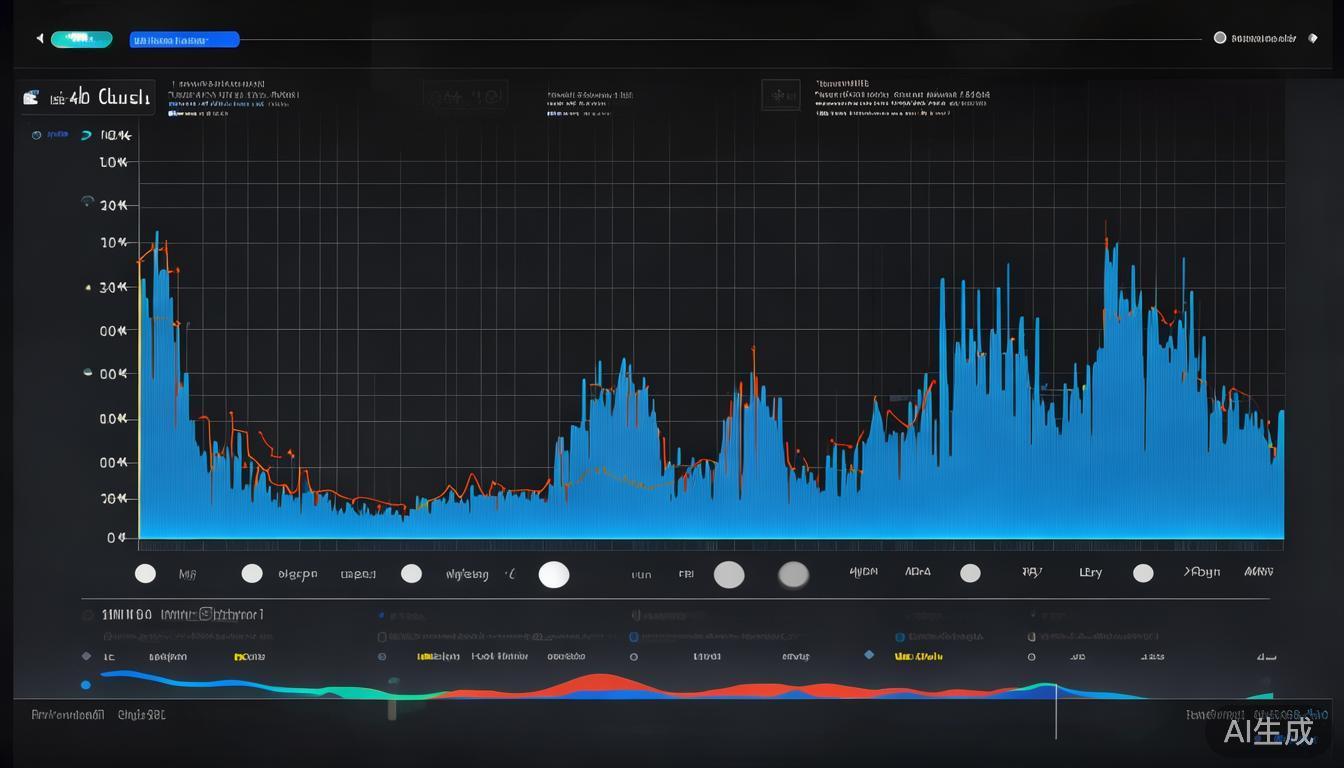The width and height of the screenshot is (1344, 768).
Task: Toggle the teal pill switch beside the back arrow
Action: (x=81, y=39)
